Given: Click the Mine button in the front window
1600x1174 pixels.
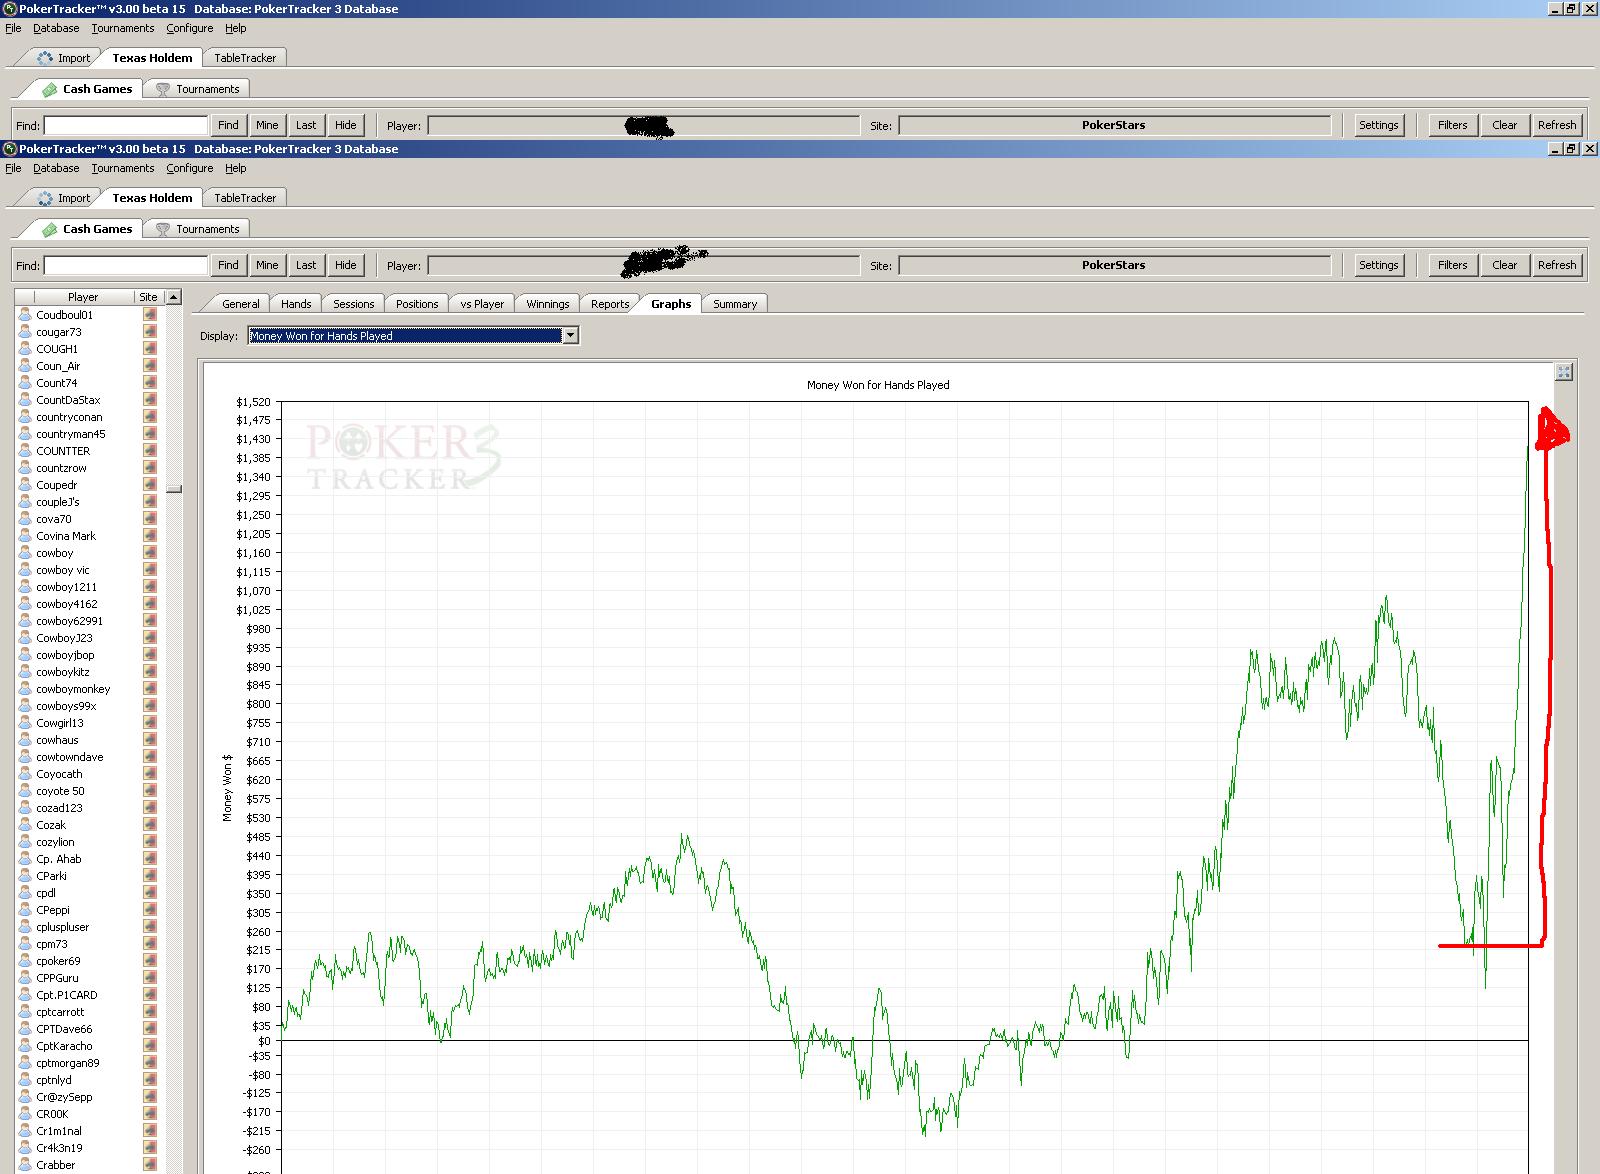Looking at the screenshot, I should coord(267,265).
